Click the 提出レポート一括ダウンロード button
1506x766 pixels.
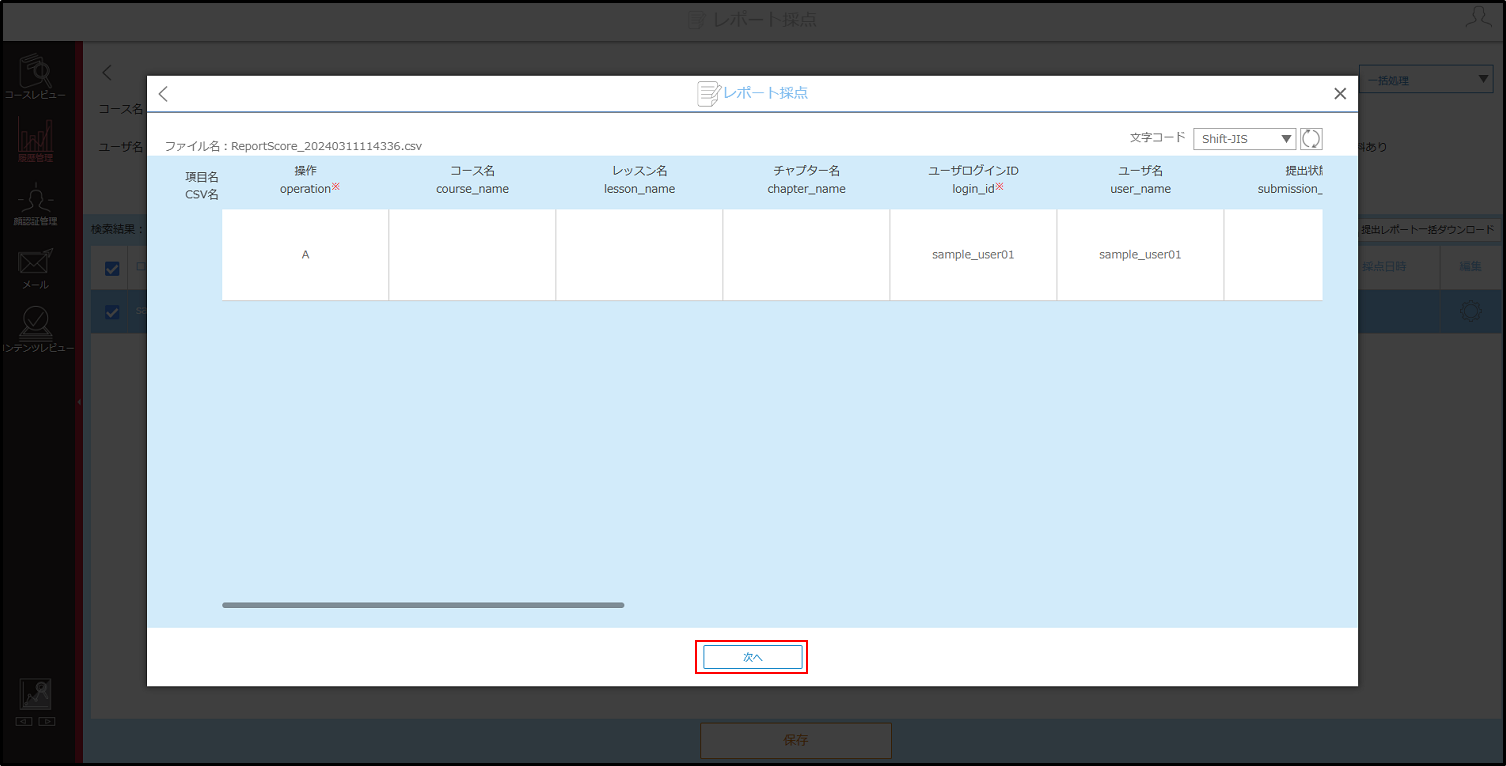(x=1427, y=230)
